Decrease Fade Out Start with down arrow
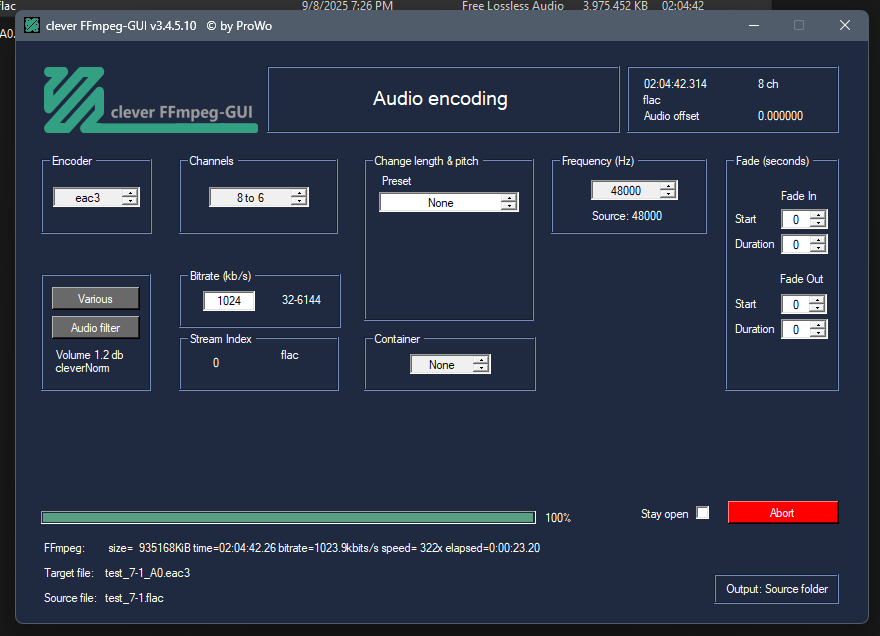This screenshot has height=636, width=880. pyautogui.click(x=818, y=309)
